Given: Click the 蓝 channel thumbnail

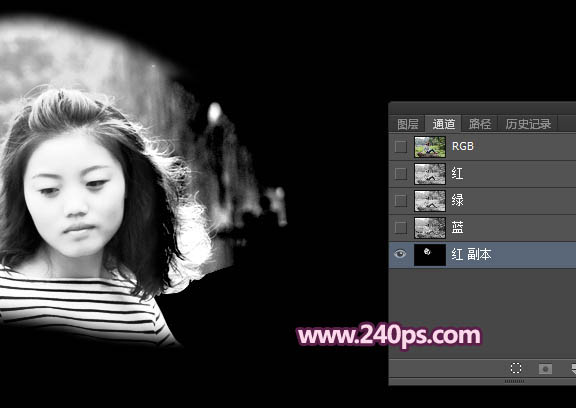Looking at the screenshot, I should point(430,228).
